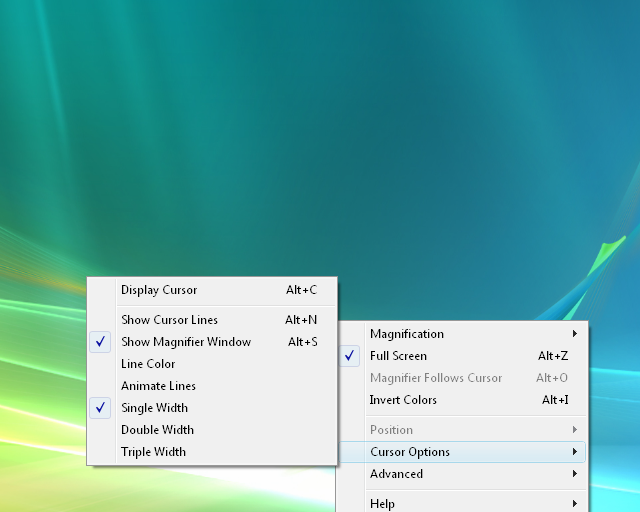Click the submenu arrow beside Help
Screen dimensions: 640x512
coord(574,503)
